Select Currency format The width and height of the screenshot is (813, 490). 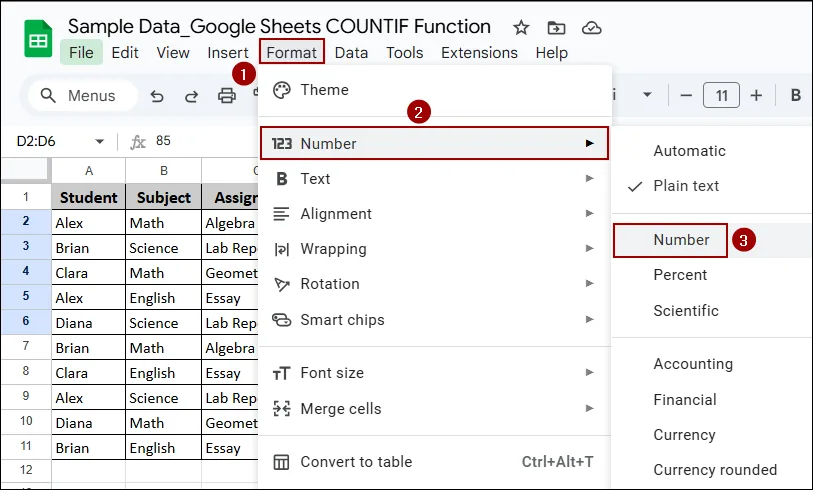point(712,435)
